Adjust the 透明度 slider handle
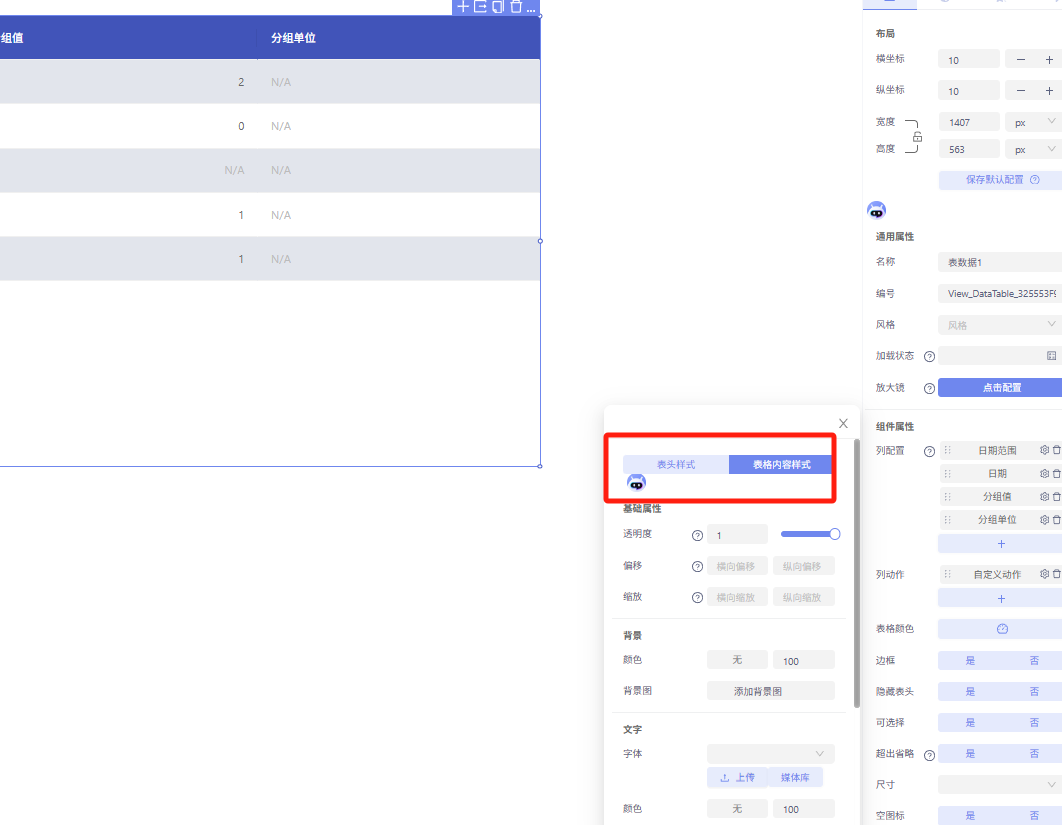The width and height of the screenshot is (1062, 825). click(x=834, y=534)
